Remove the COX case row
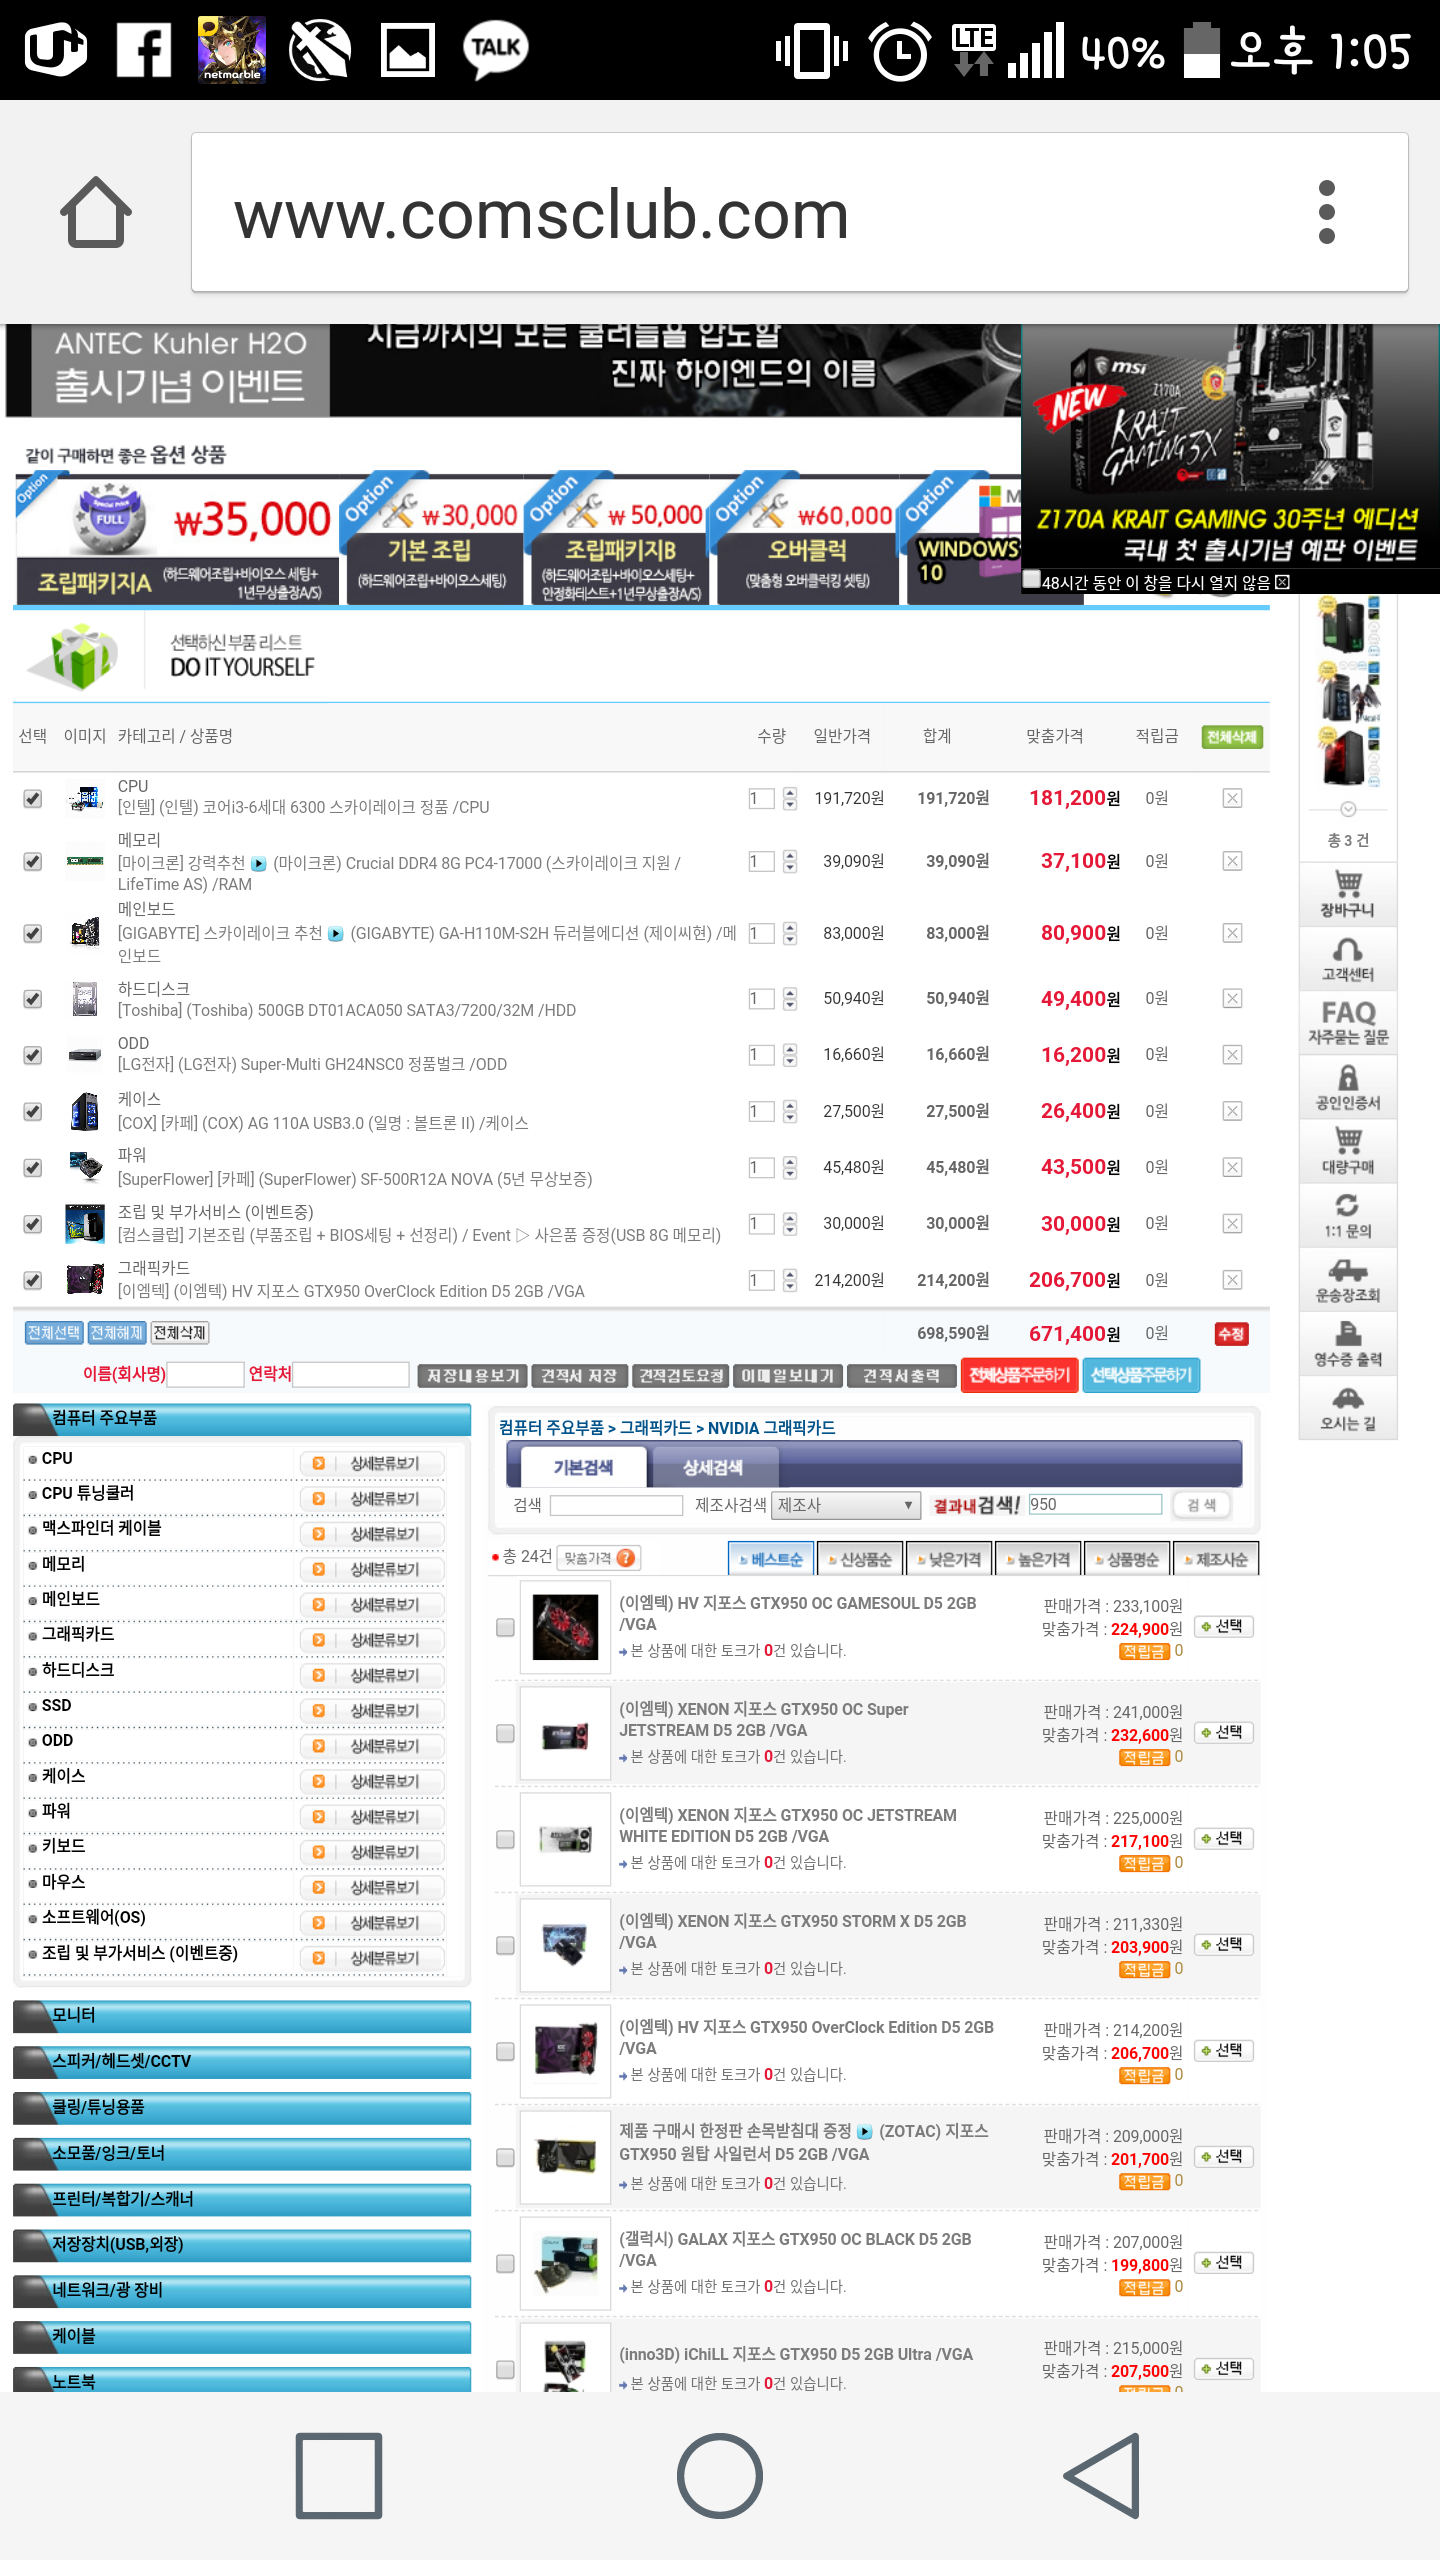 [x=1232, y=1111]
